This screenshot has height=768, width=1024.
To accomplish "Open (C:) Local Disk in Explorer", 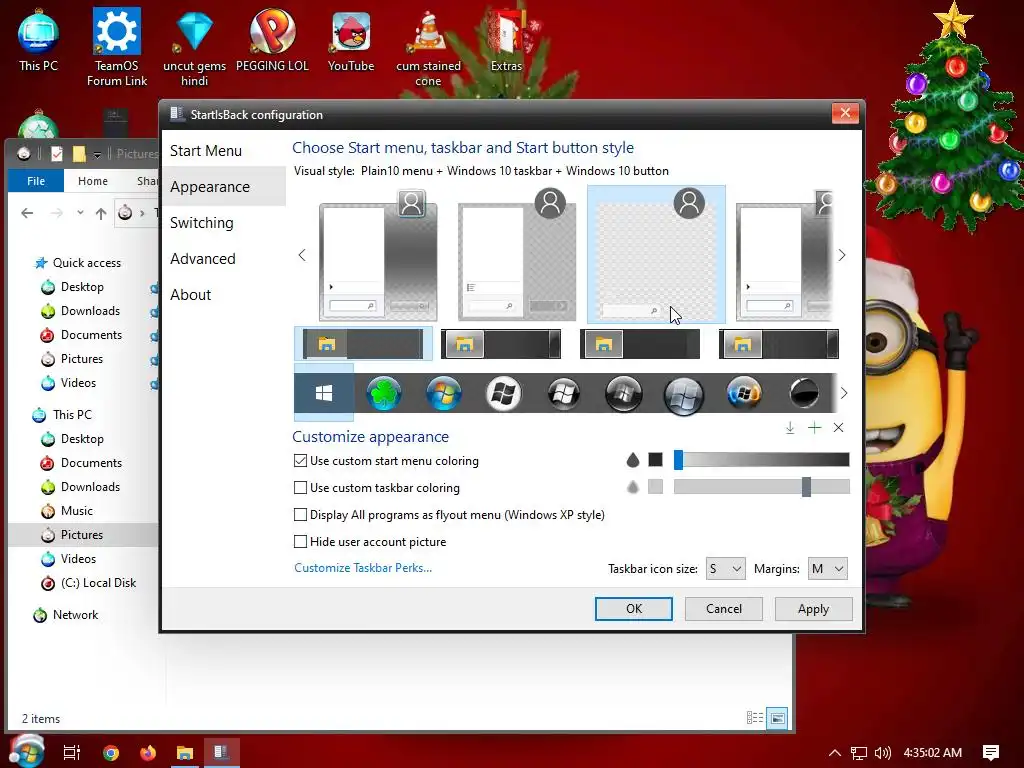I will pos(98,583).
